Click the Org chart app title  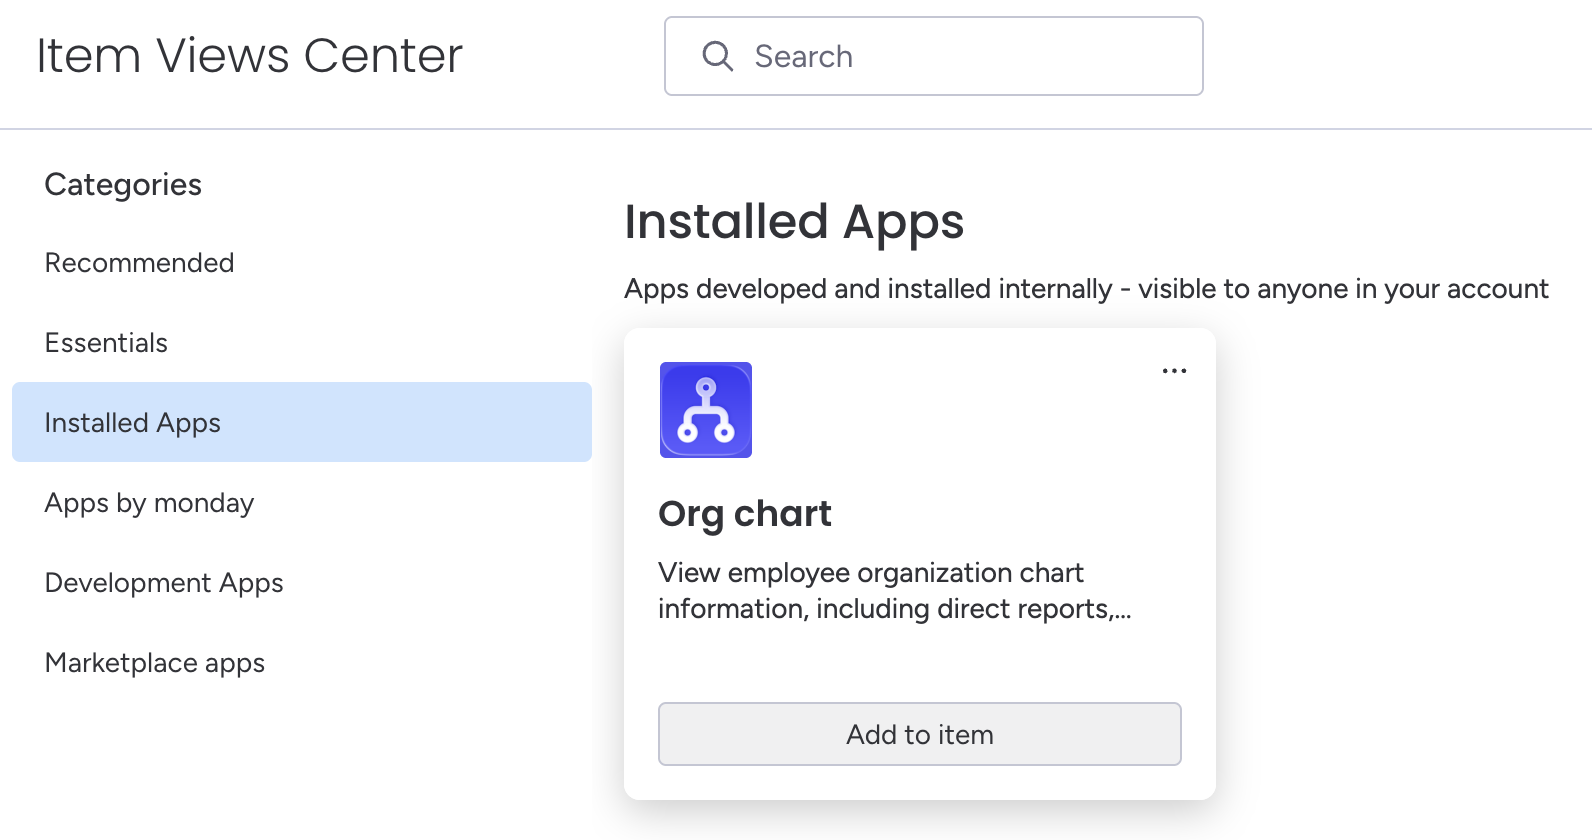pos(744,513)
